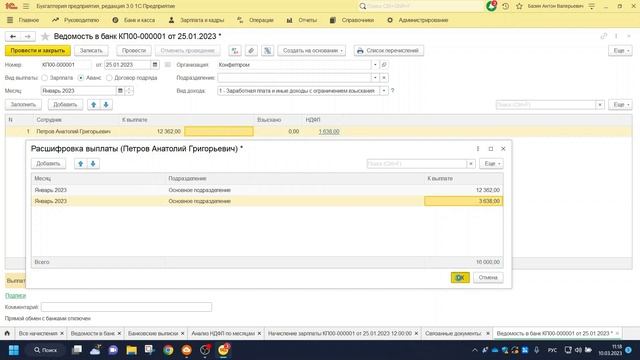Open Создать на основании dropdown

tap(312, 51)
